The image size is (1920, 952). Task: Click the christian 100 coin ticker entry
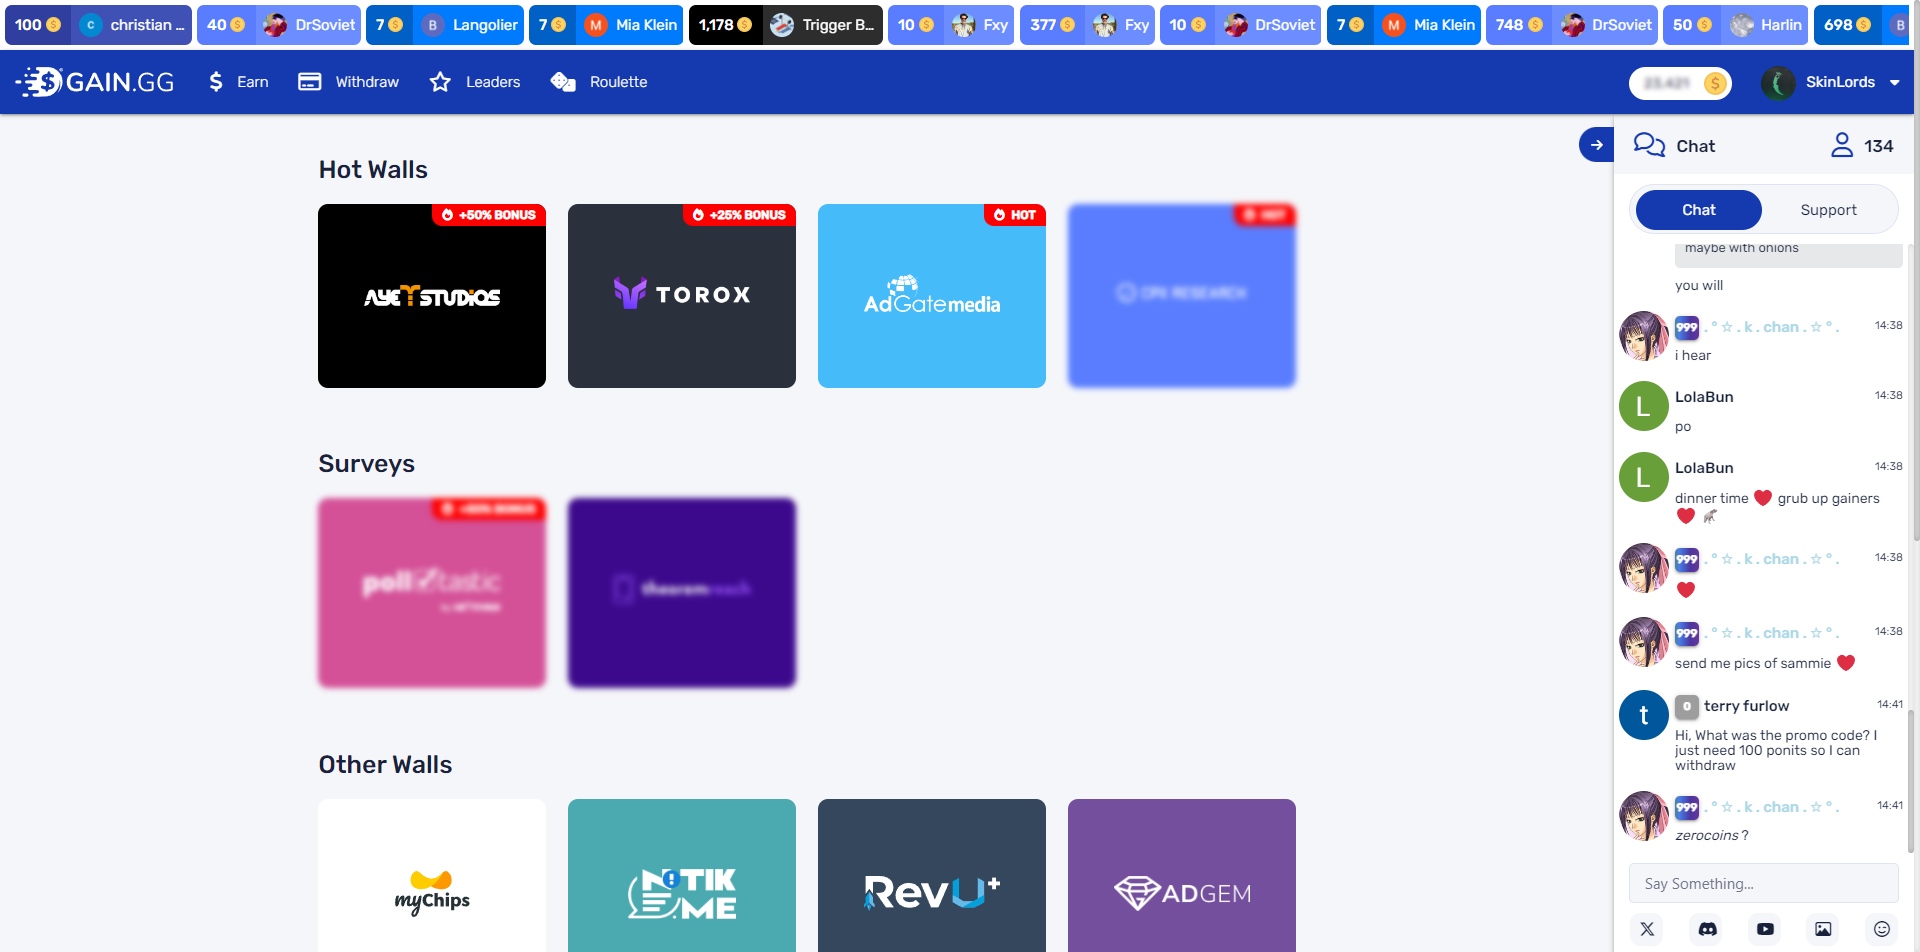pyautogui.click(x=98, y=25)
